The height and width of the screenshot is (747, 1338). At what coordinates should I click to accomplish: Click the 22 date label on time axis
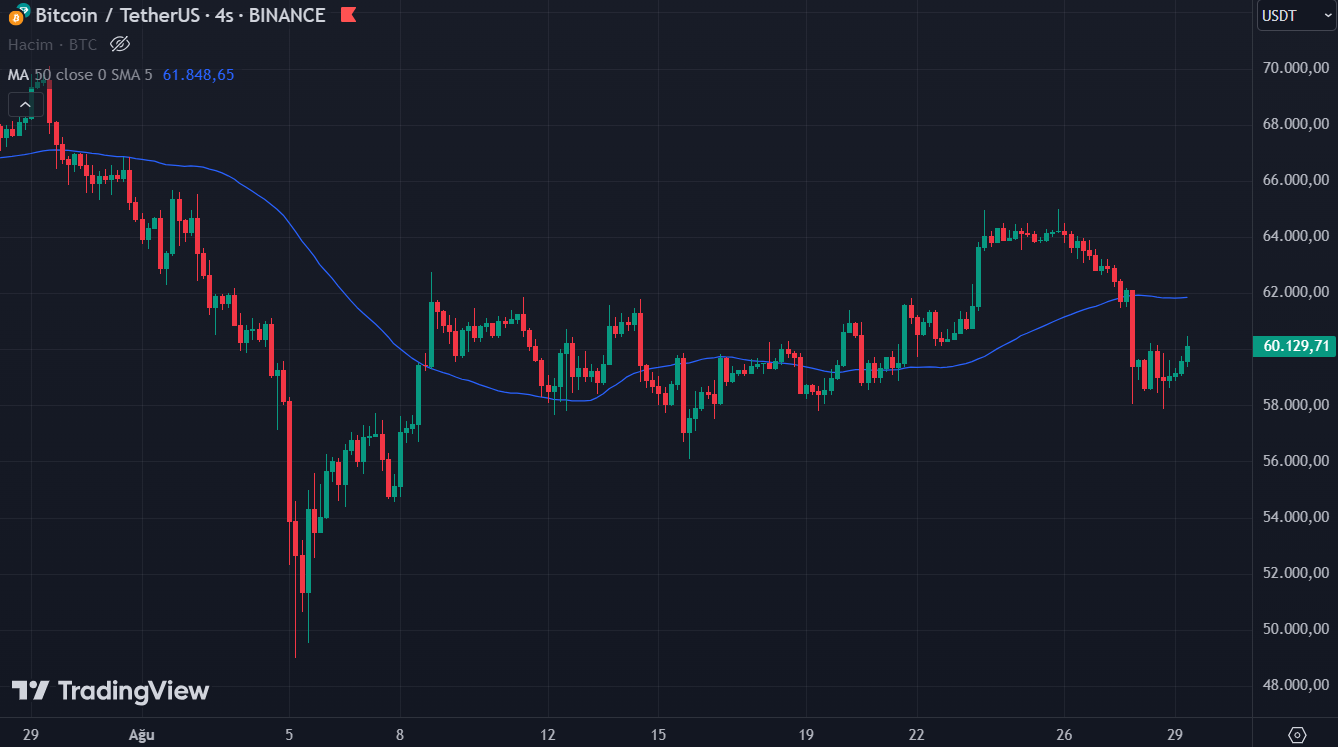point(916,735)
